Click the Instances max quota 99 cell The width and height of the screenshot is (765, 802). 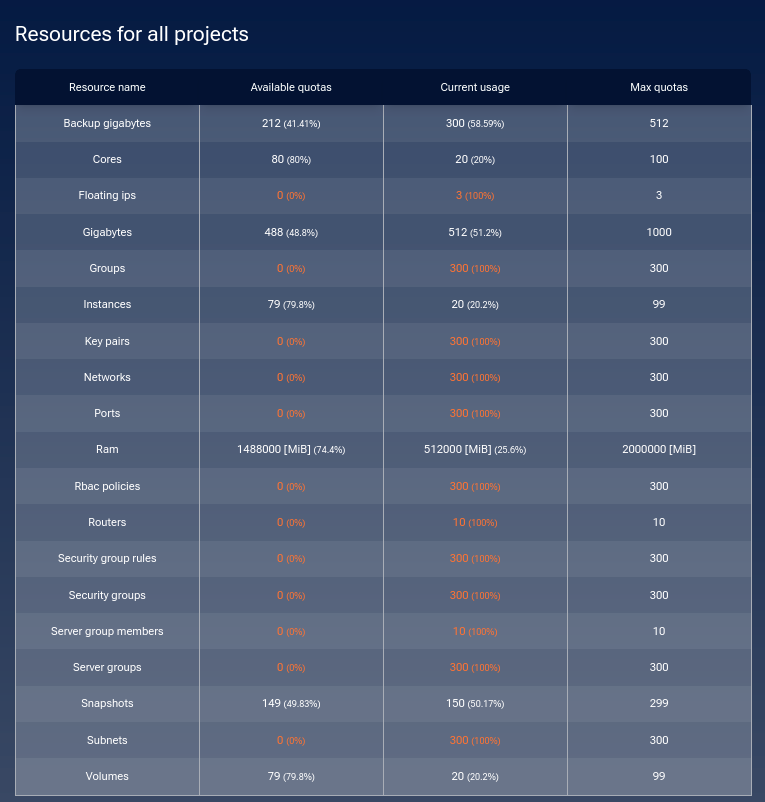coord(659,304)
